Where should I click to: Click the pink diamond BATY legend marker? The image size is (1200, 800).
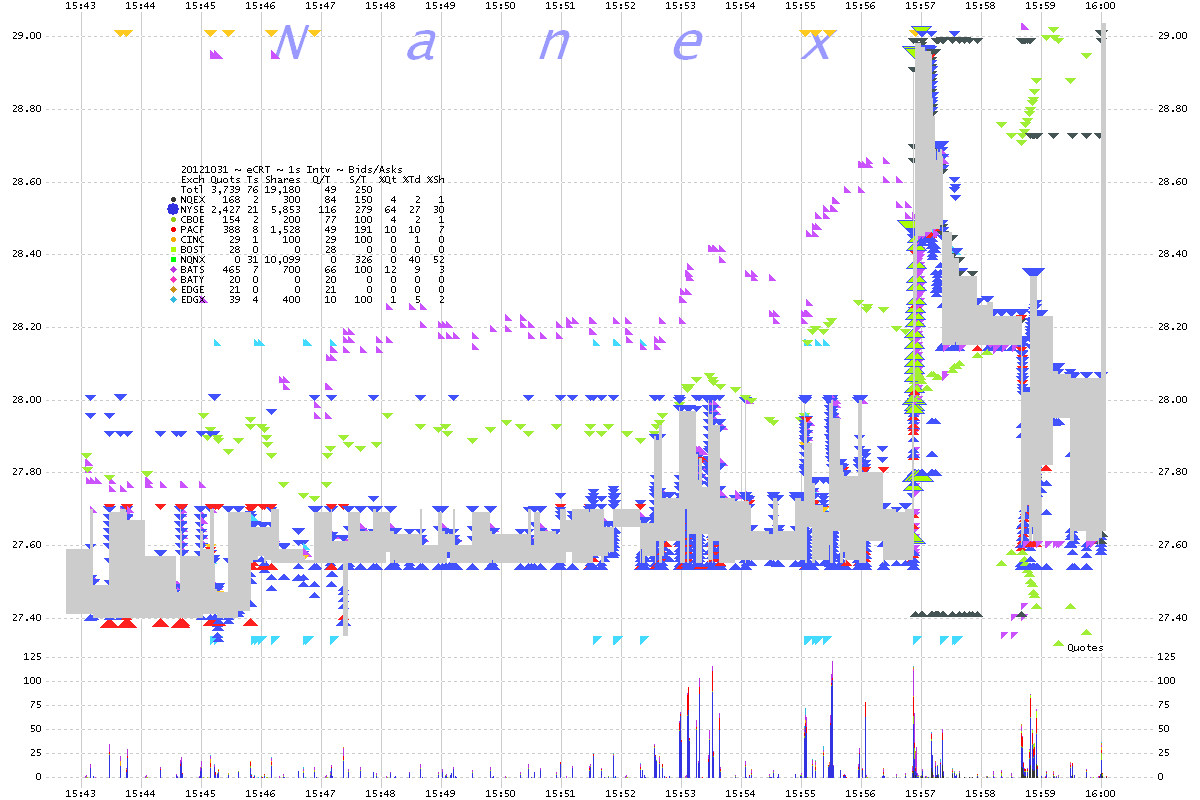point(174,279)
